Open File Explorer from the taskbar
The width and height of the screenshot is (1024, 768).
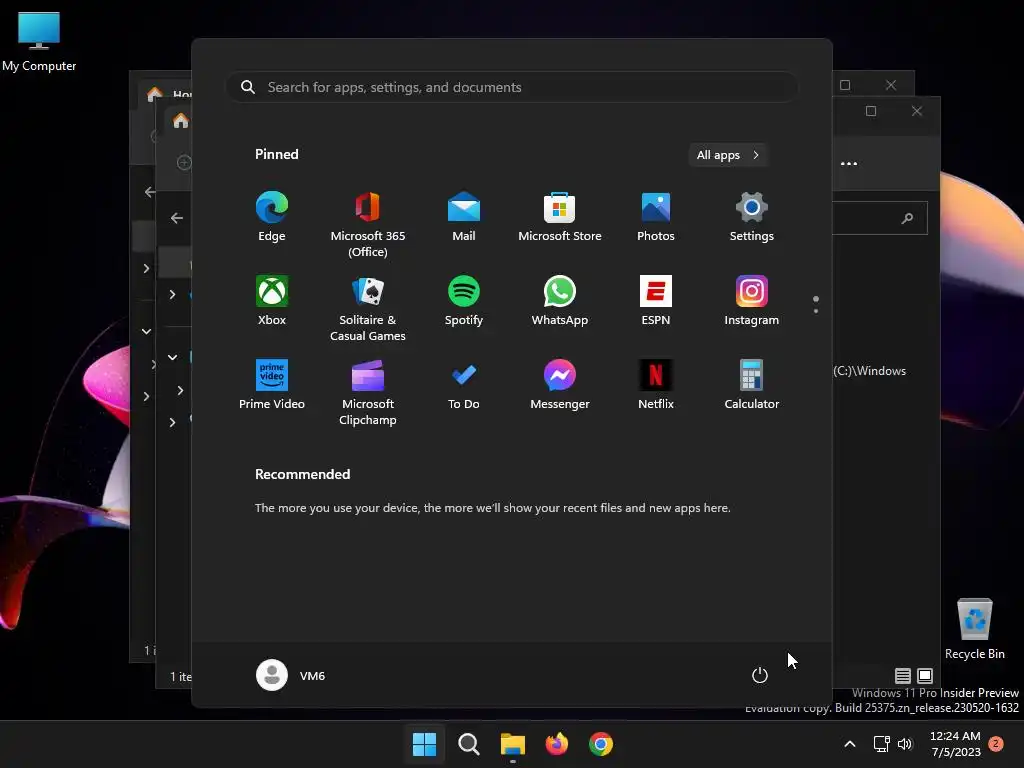513,744
